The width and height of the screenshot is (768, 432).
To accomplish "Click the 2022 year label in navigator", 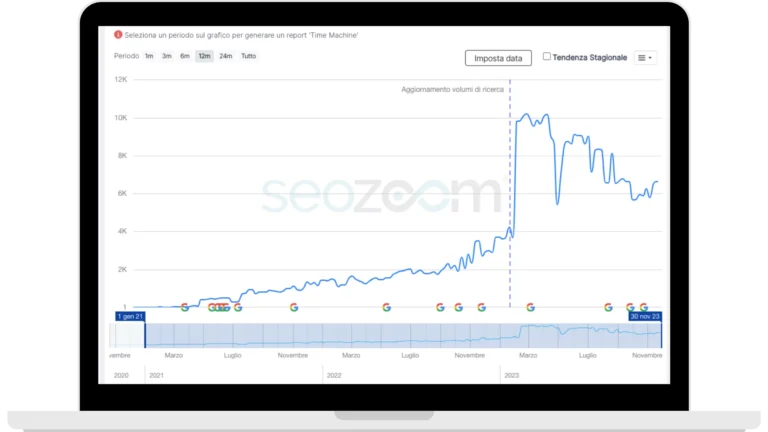I will 334,375.
